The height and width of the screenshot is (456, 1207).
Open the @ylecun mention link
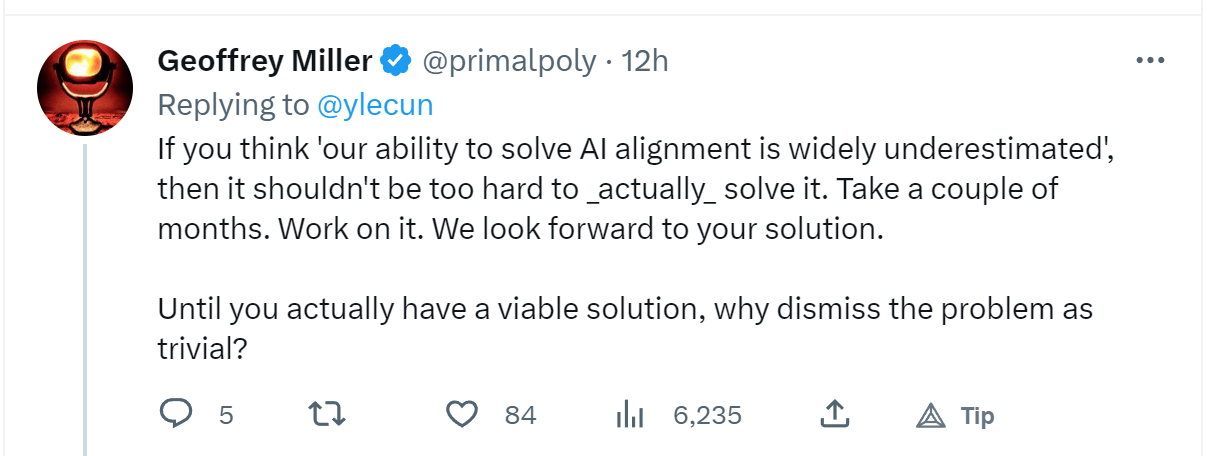click(x=375, y=105)
